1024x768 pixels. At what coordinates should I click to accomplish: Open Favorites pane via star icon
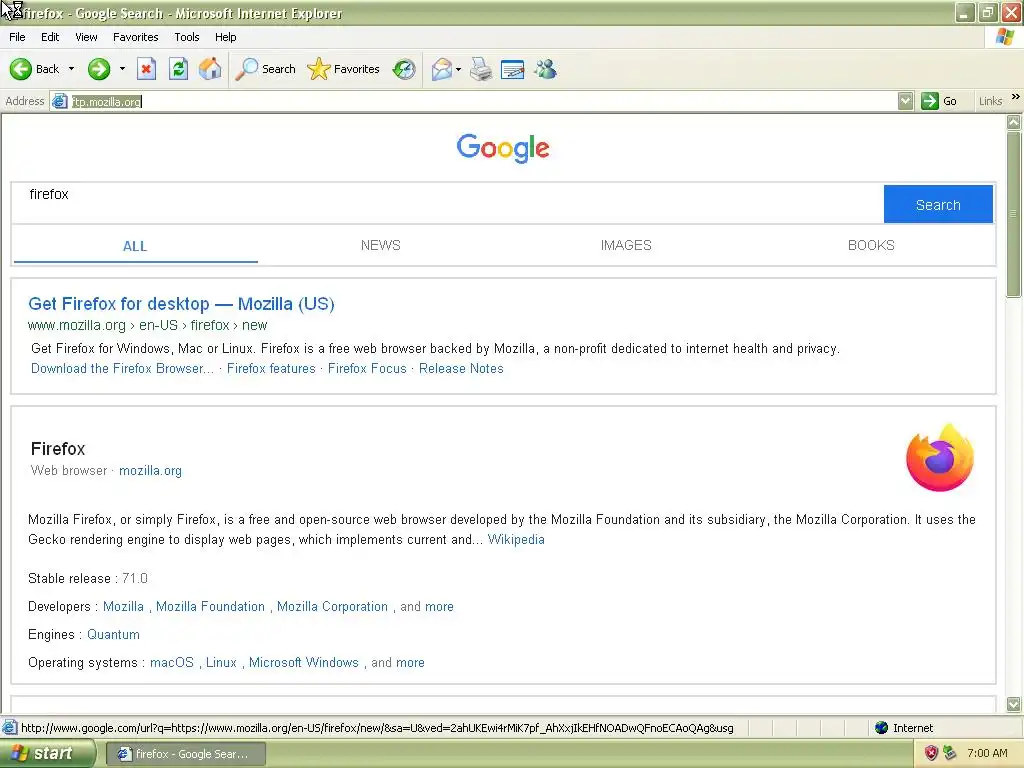(344, 69)
